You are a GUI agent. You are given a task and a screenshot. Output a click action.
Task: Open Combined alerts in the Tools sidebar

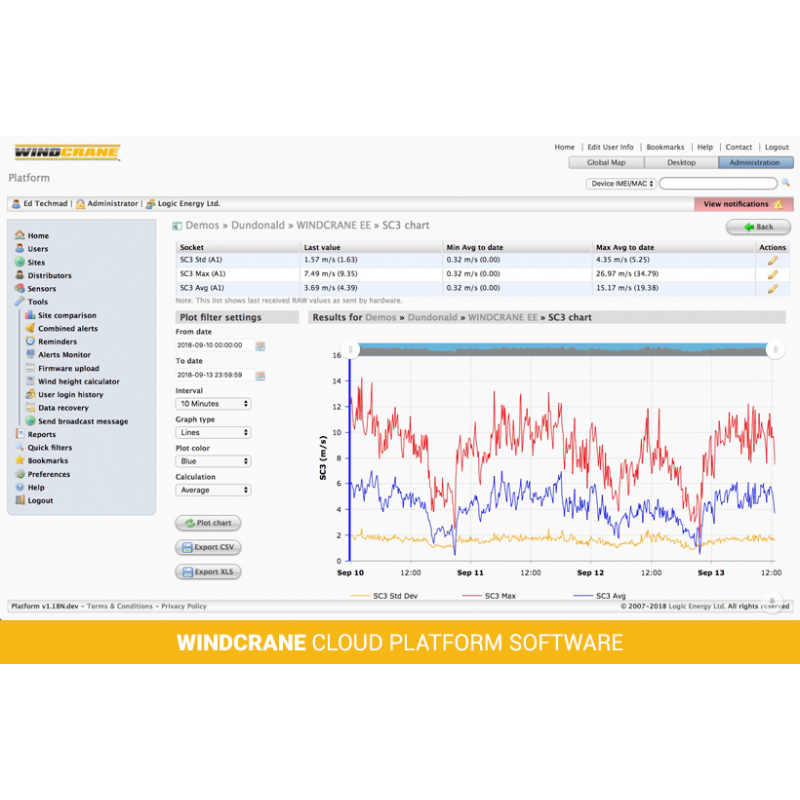point(67,328)
